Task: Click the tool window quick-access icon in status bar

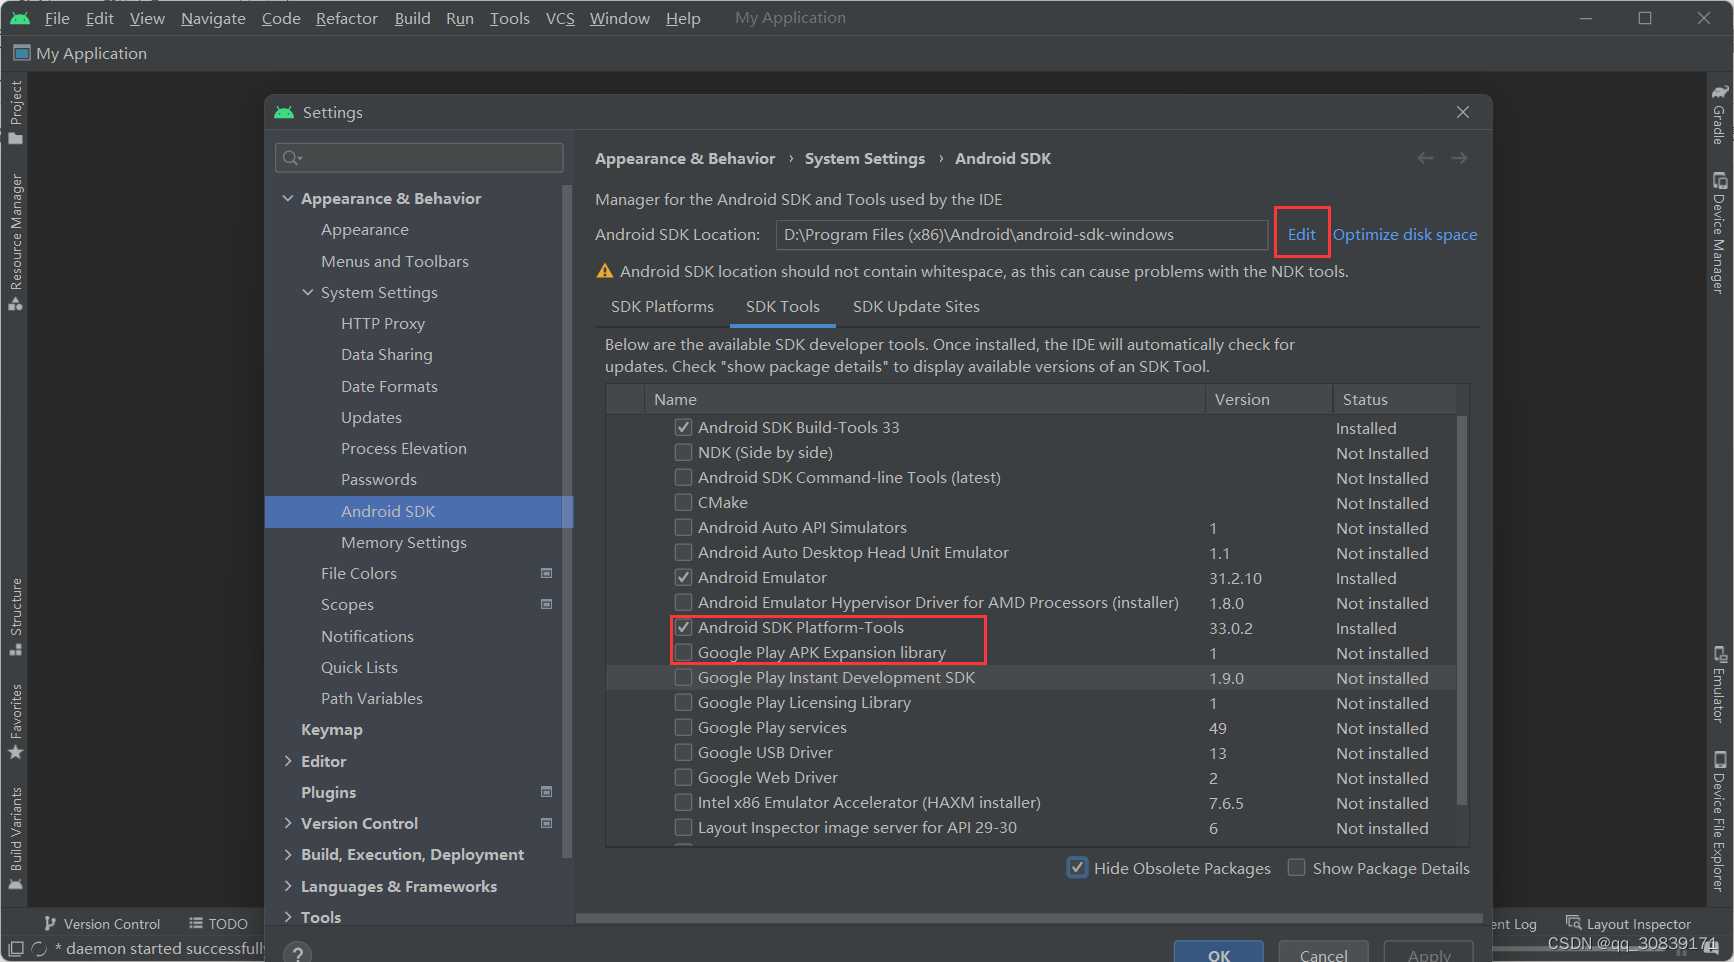Action: pos(16,948)
